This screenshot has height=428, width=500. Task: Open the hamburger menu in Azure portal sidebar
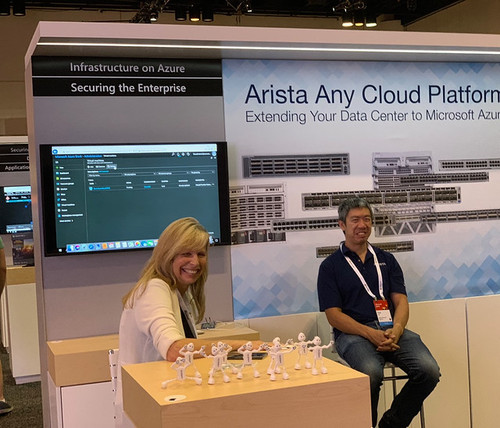click(x=57, y=162)
